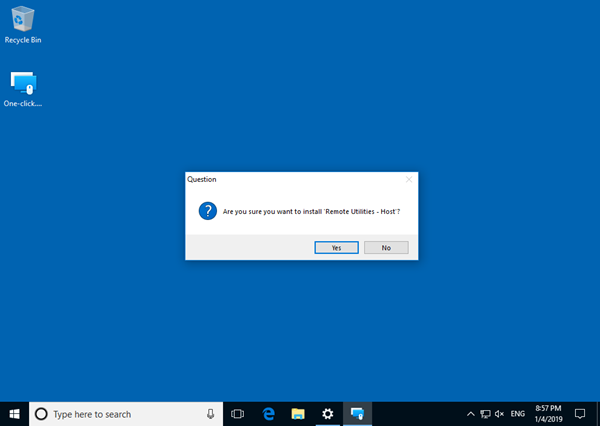
Task: Open network status tray icon
Action: point(485,414)
